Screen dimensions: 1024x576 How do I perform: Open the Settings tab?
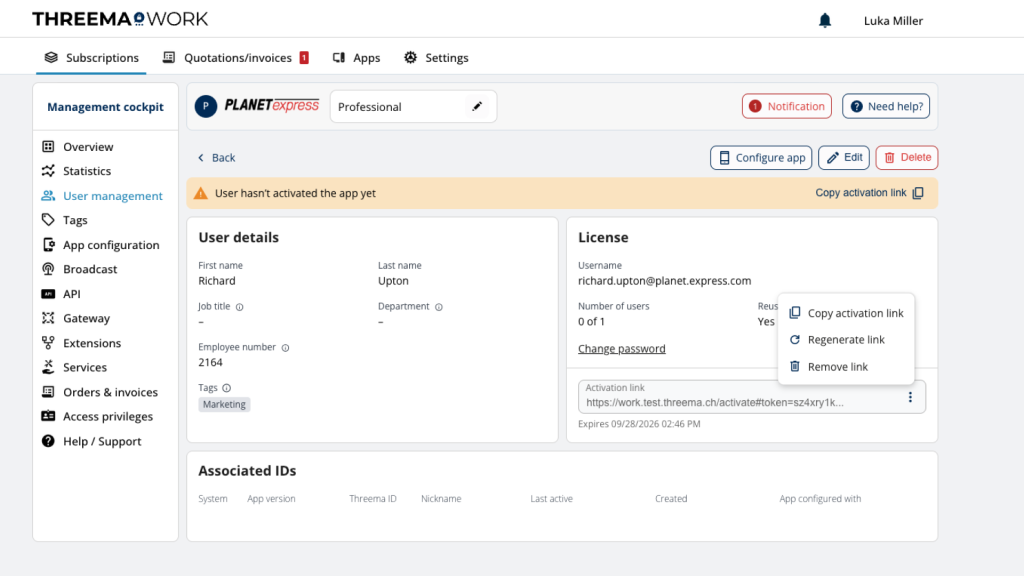pos(436,57)
